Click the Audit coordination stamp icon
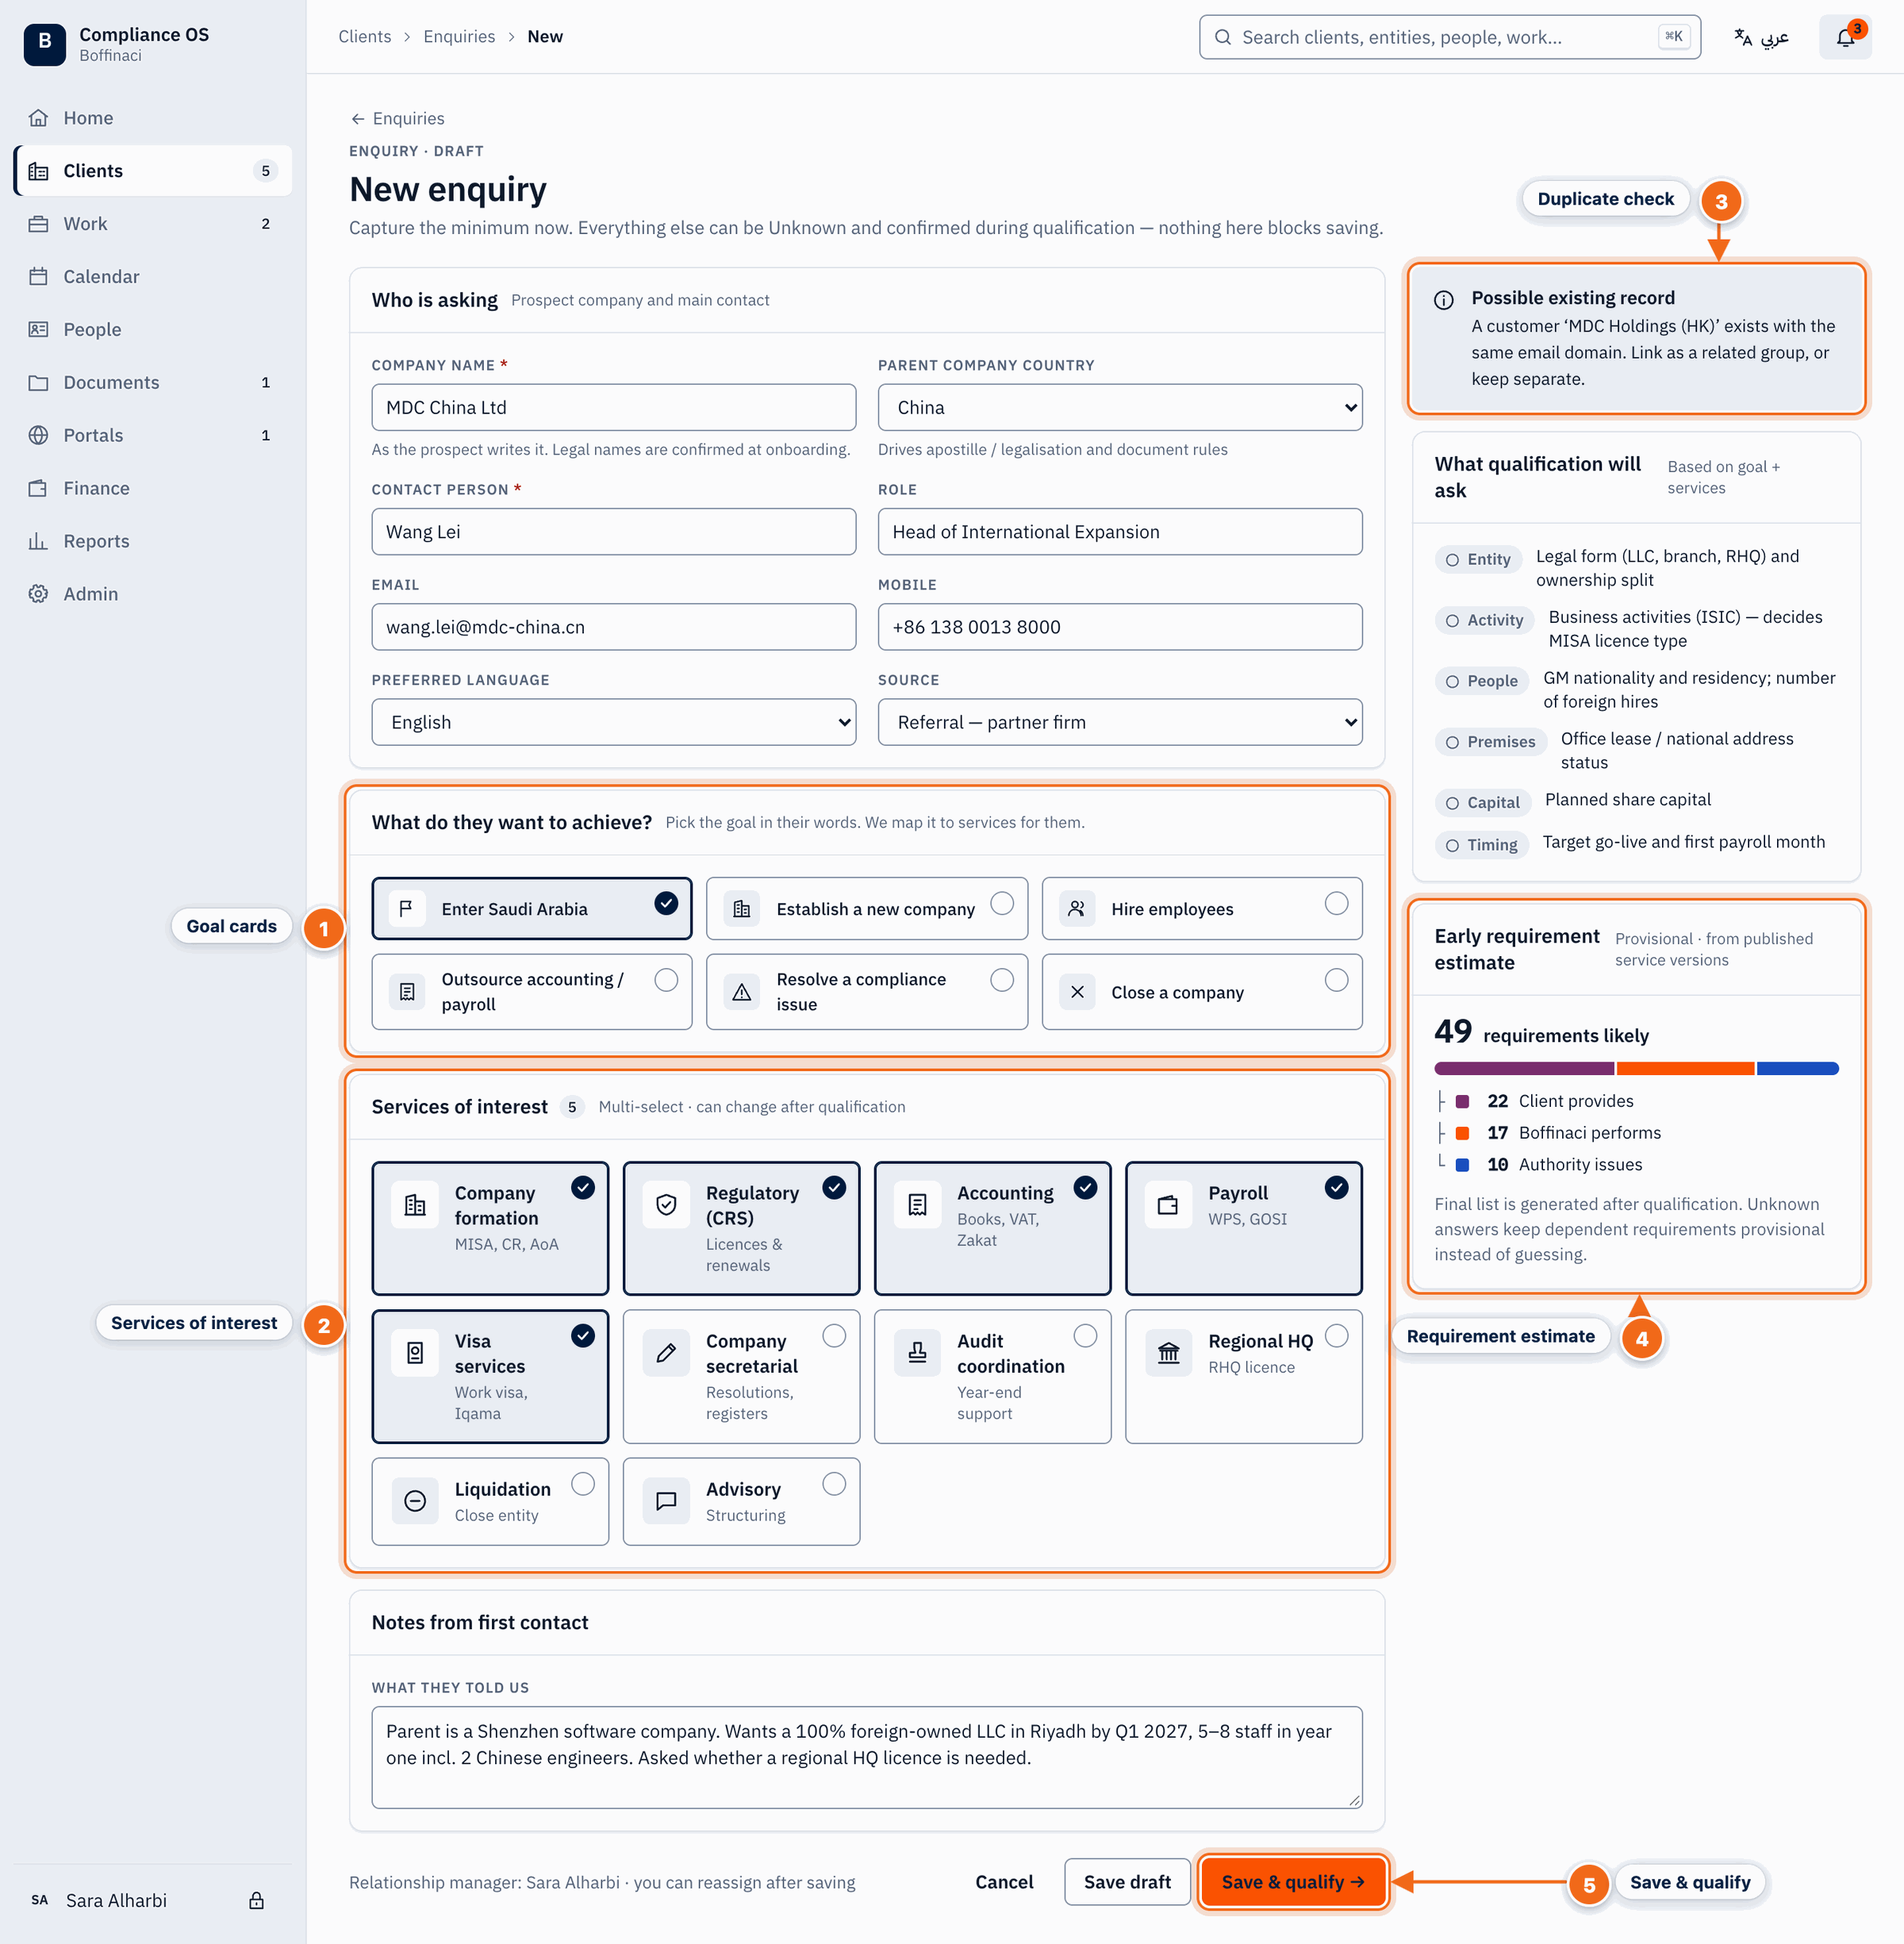This screenshot has width=1904, height=1944. tap(917, 1353)
